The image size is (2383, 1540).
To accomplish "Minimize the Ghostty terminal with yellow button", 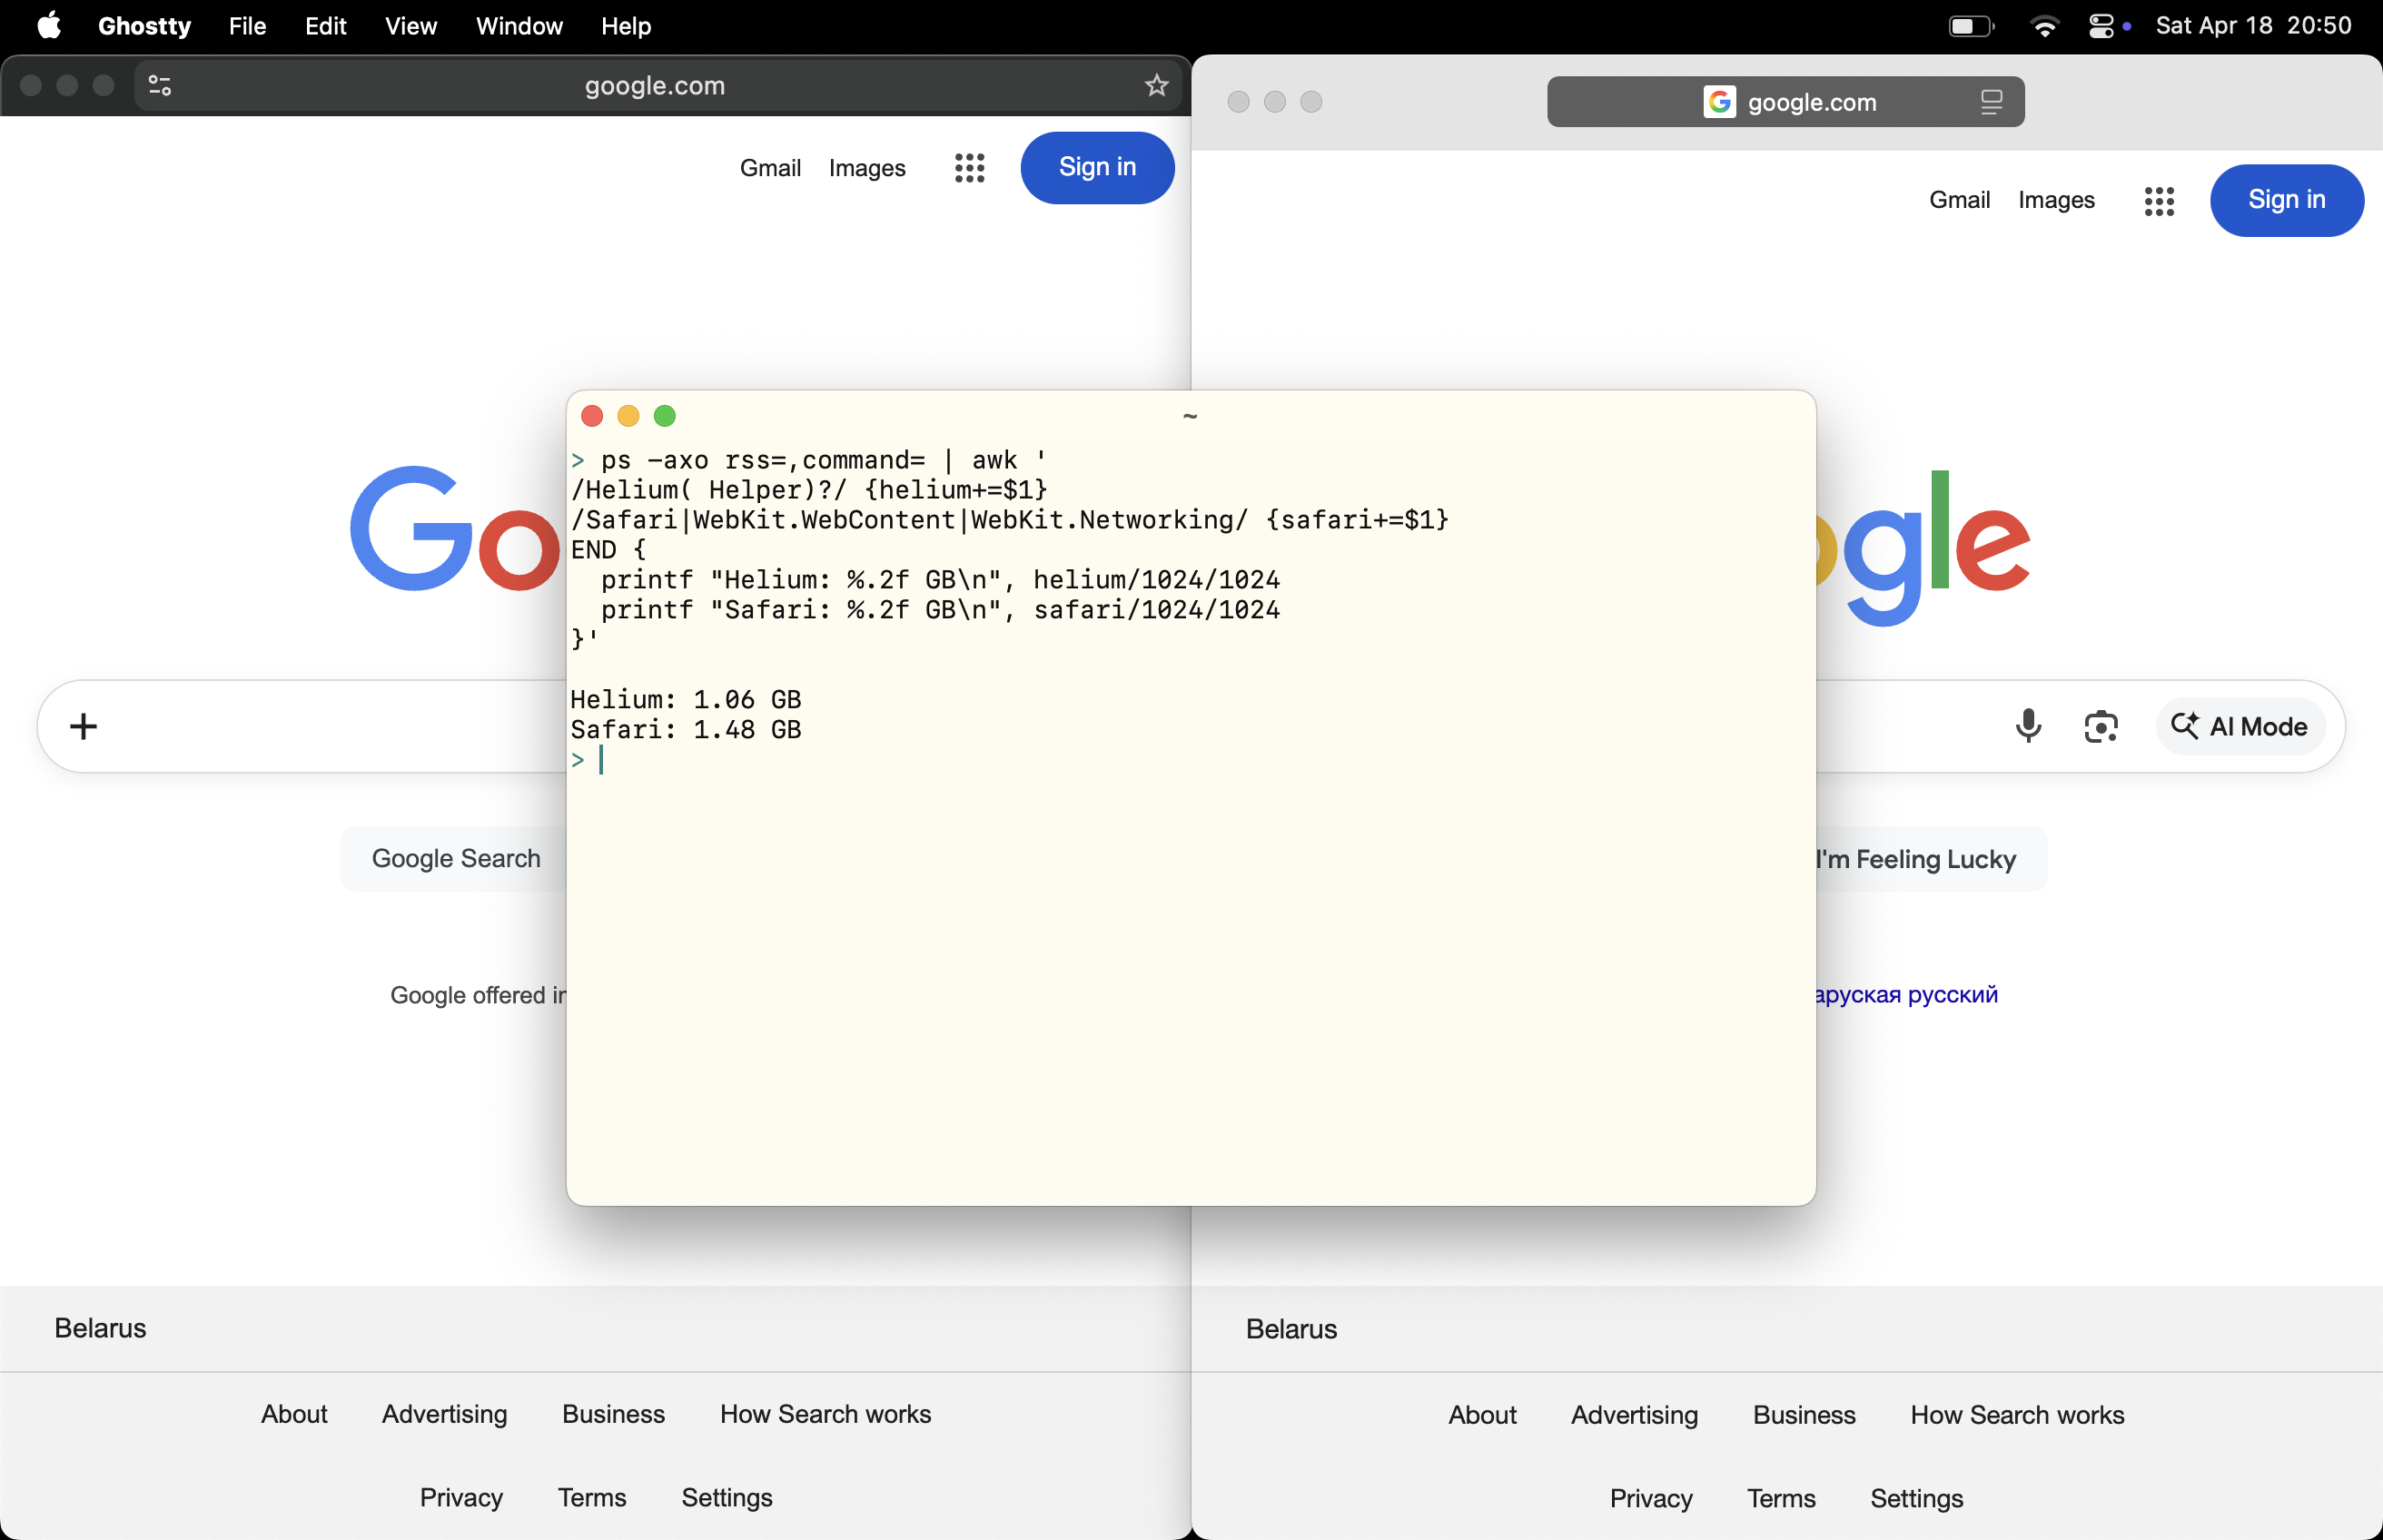I will coord(628,416).
